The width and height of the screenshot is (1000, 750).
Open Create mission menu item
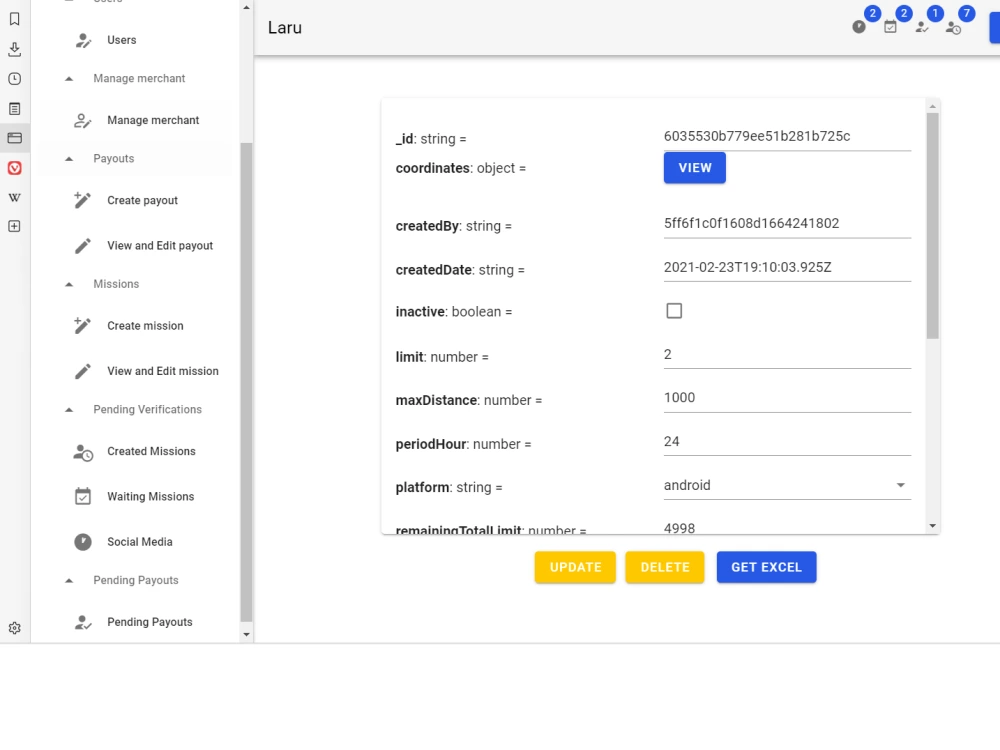point(145,326)
